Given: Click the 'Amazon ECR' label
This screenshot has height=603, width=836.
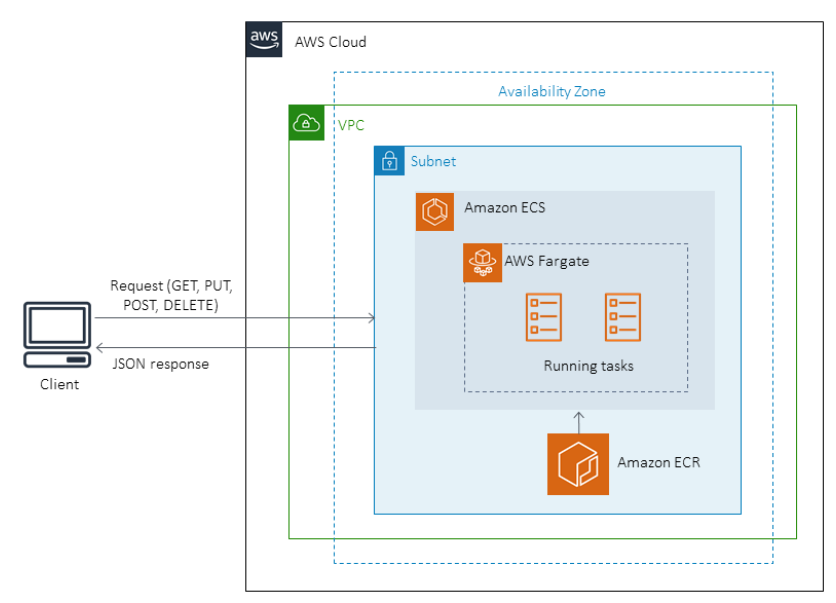Looking at the screenshot, I should (x=659, y=462).
